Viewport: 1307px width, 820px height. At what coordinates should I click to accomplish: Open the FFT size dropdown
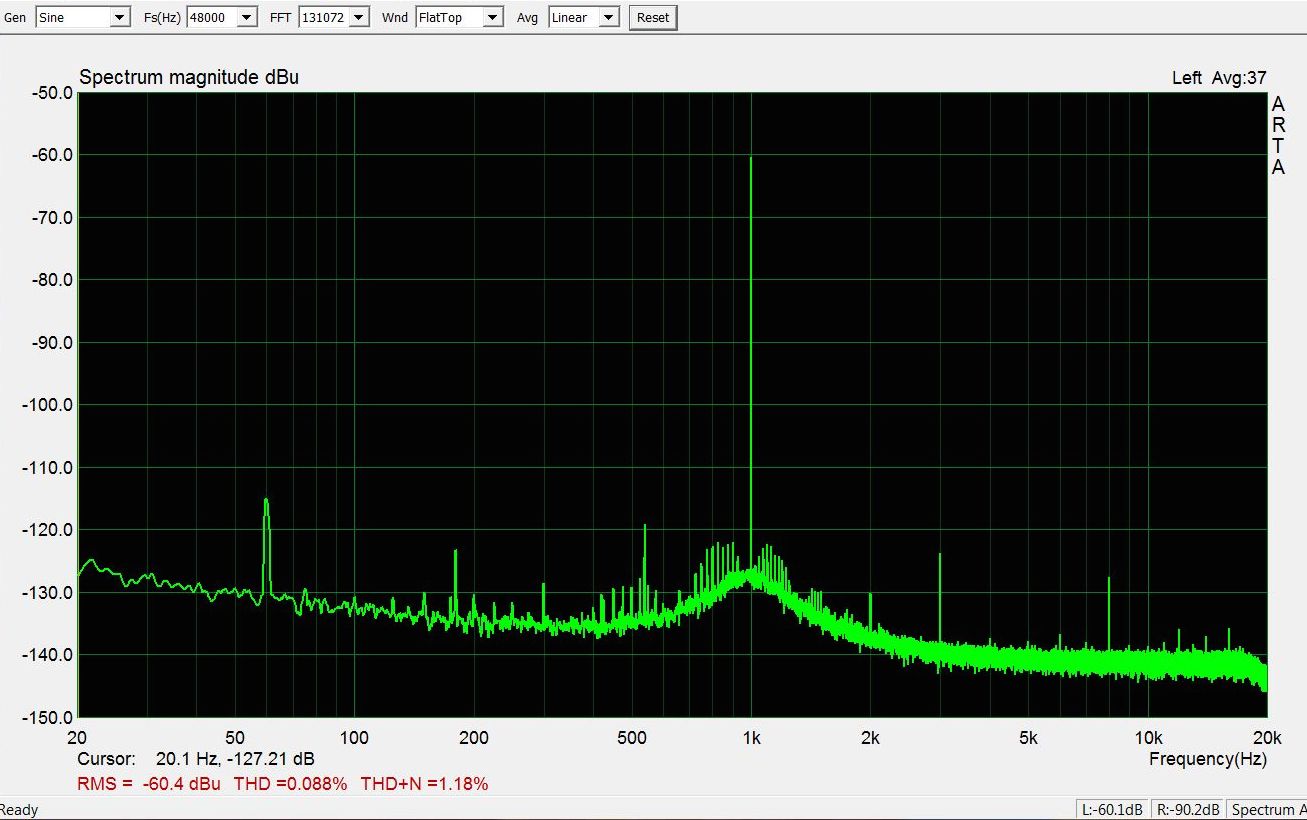coord(334,17)
